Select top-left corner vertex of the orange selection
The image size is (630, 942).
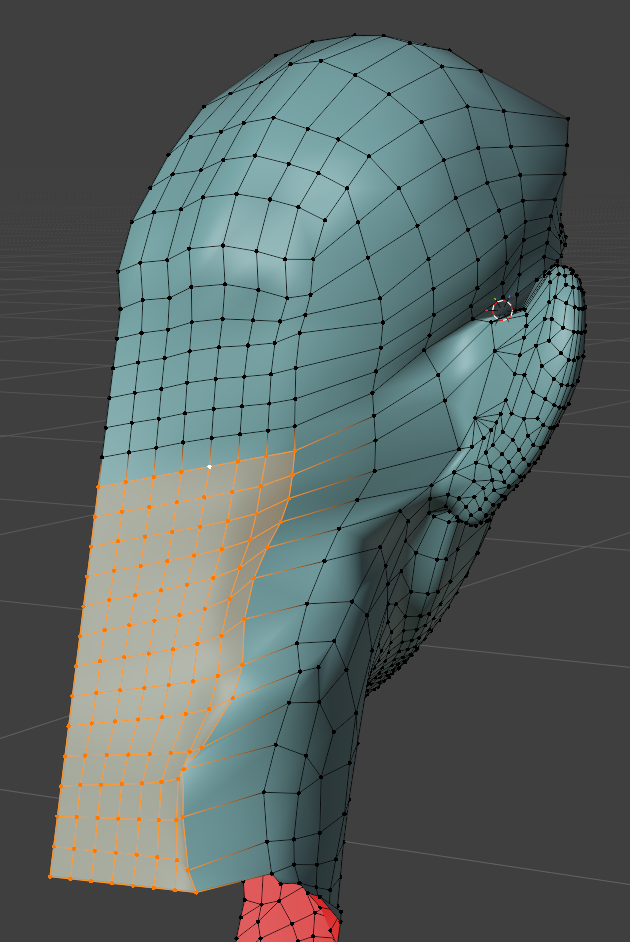96,486
